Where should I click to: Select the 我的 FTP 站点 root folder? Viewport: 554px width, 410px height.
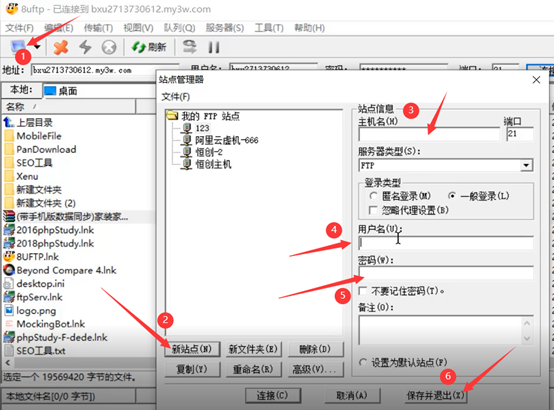click(x=210, y=116)
